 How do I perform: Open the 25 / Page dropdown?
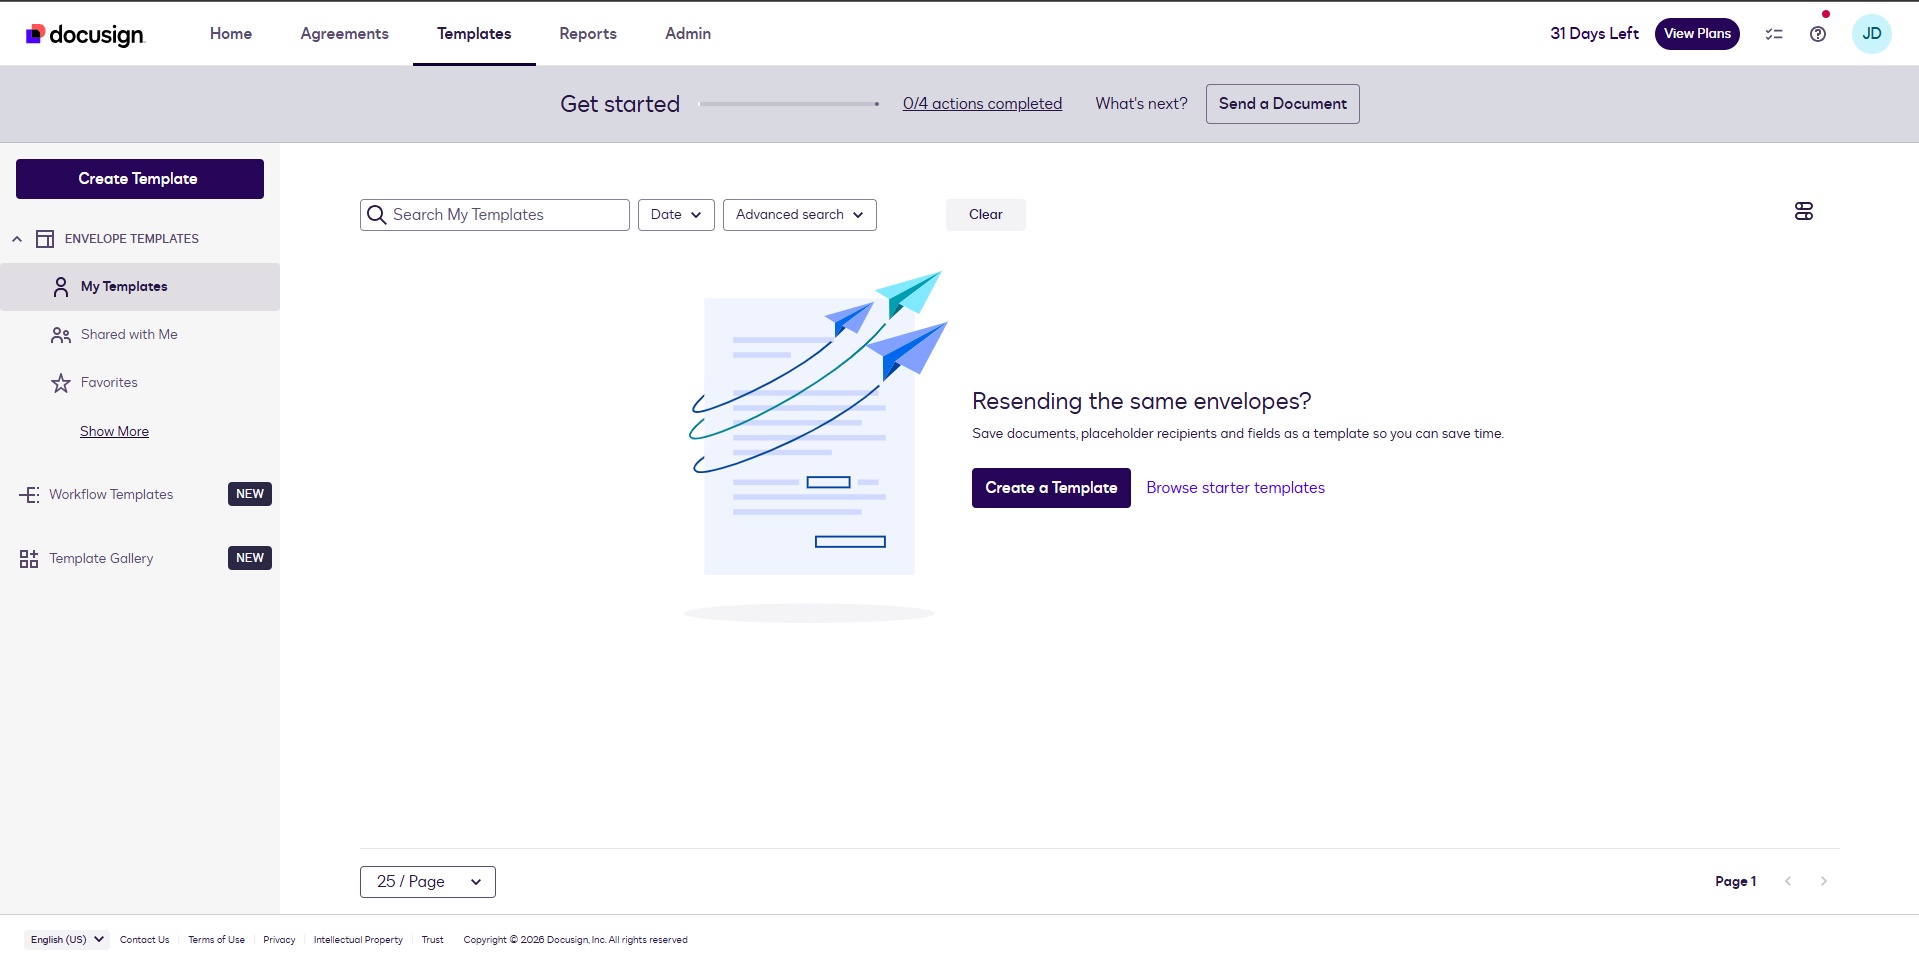[x=428, y=882]
